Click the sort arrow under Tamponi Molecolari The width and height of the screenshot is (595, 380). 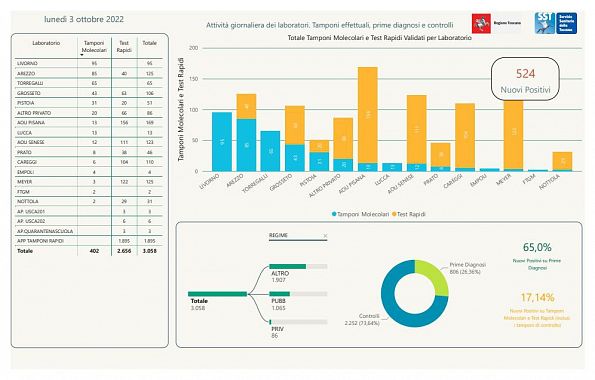(x=82, y=55)
